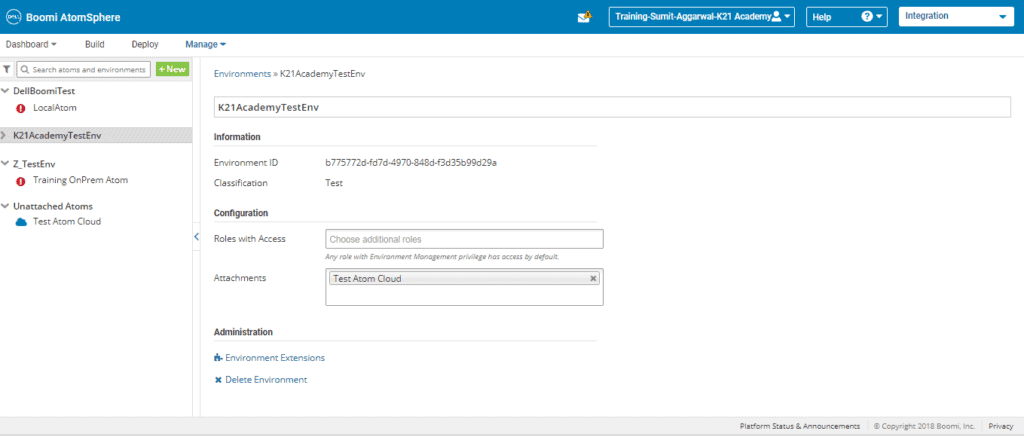Click the Environments breadcrumb link
Viewport: 1024px width, 437px height.
point(242,74)
